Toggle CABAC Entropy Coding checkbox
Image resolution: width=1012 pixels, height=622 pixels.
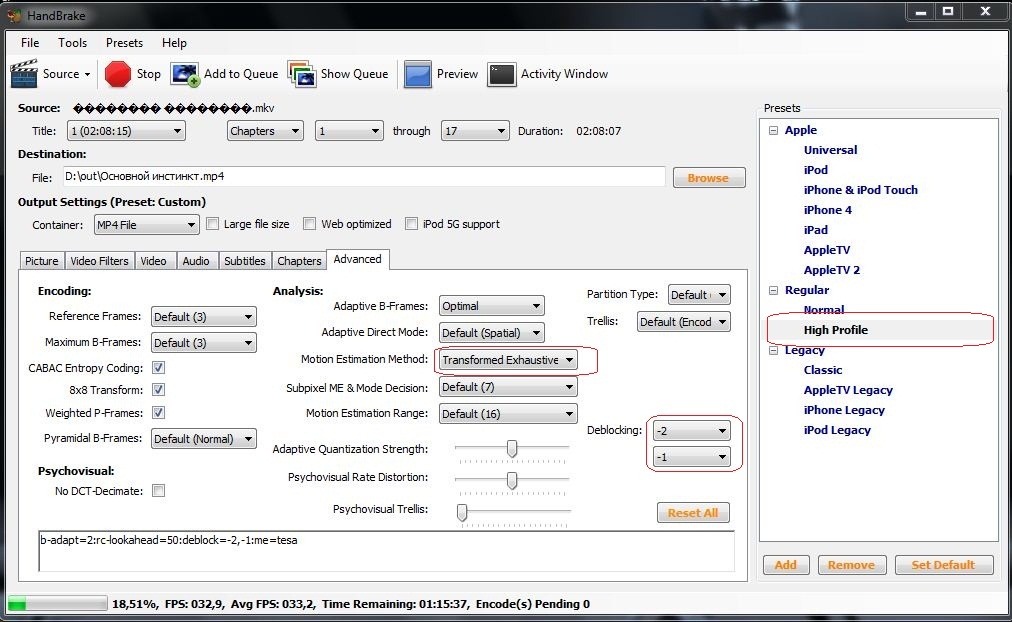coord(158,367)
